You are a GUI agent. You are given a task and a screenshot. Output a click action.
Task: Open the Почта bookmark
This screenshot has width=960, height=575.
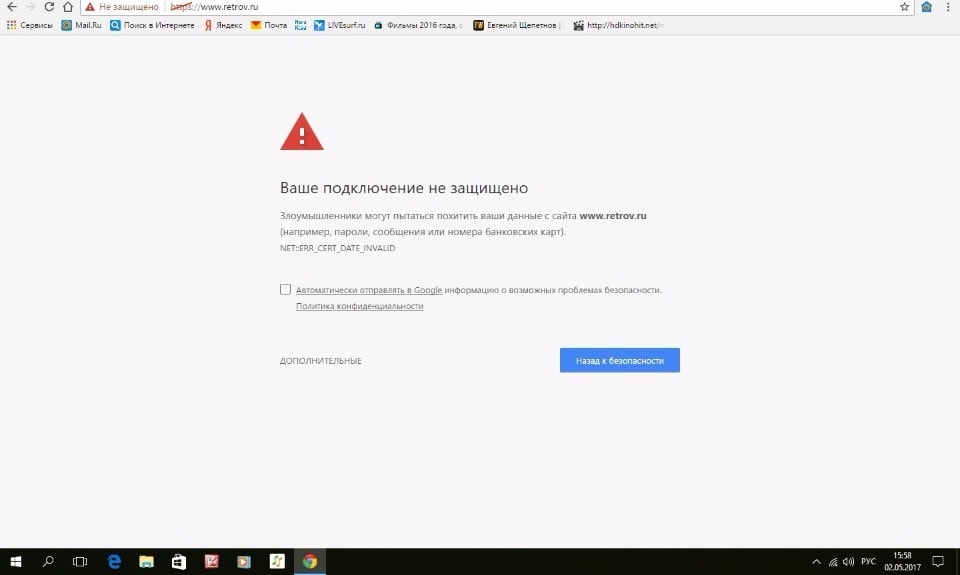(x=269, y=25)
